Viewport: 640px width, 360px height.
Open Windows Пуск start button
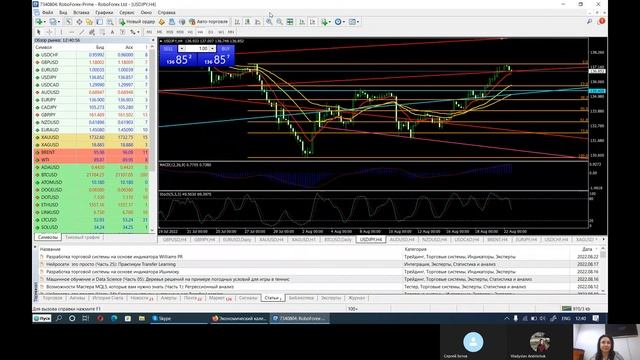(x=42, y=318)
